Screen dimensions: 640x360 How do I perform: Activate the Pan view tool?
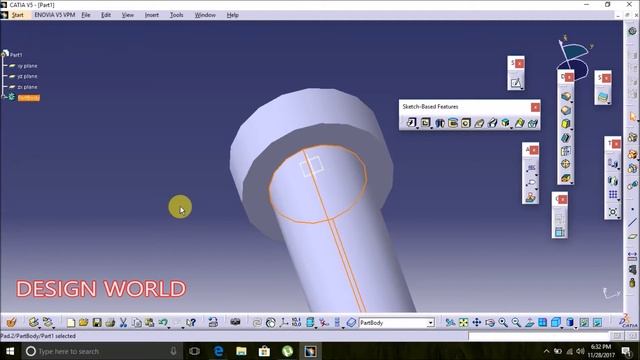(476, 322)
